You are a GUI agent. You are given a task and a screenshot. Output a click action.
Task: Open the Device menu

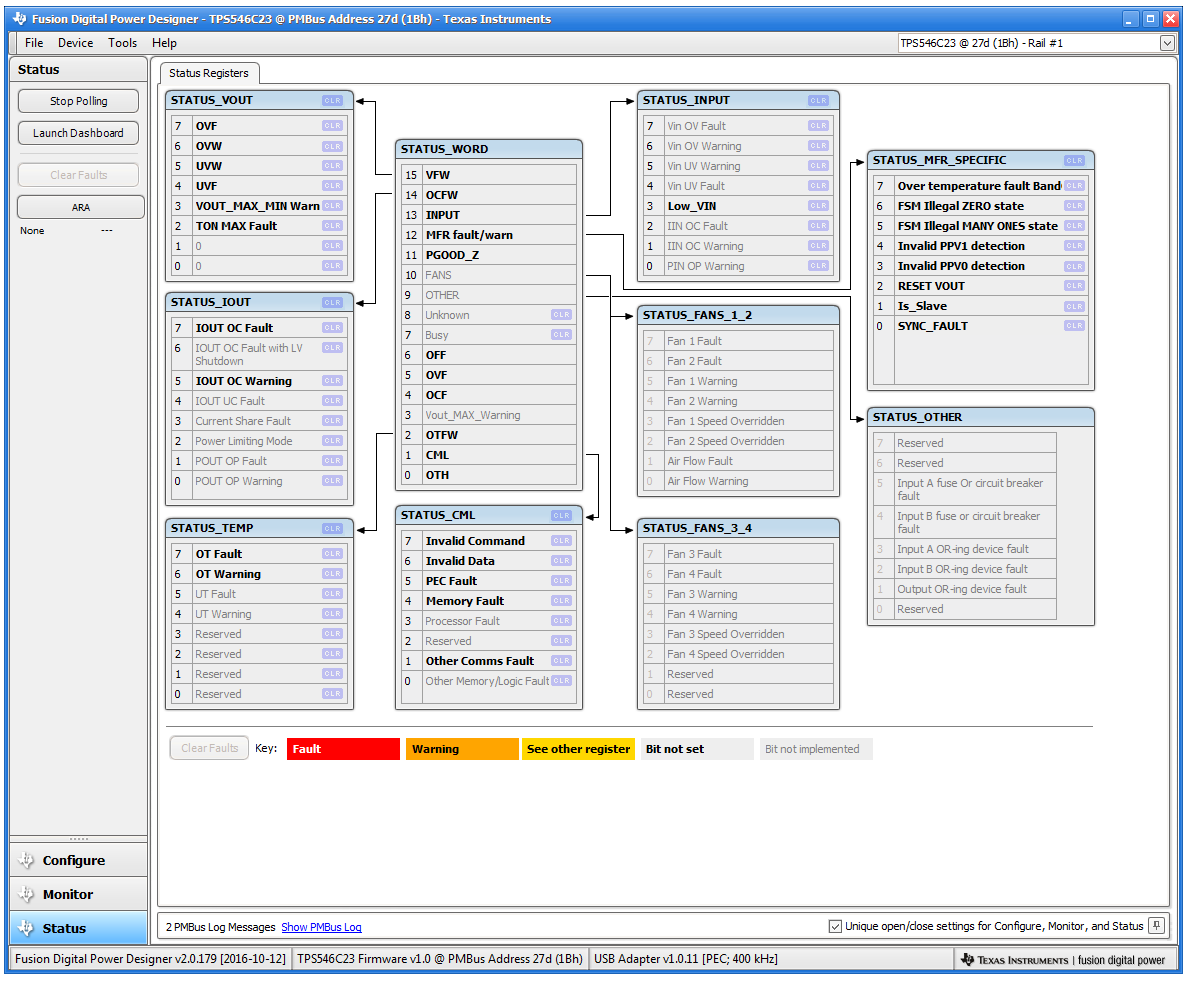(75, 42)
